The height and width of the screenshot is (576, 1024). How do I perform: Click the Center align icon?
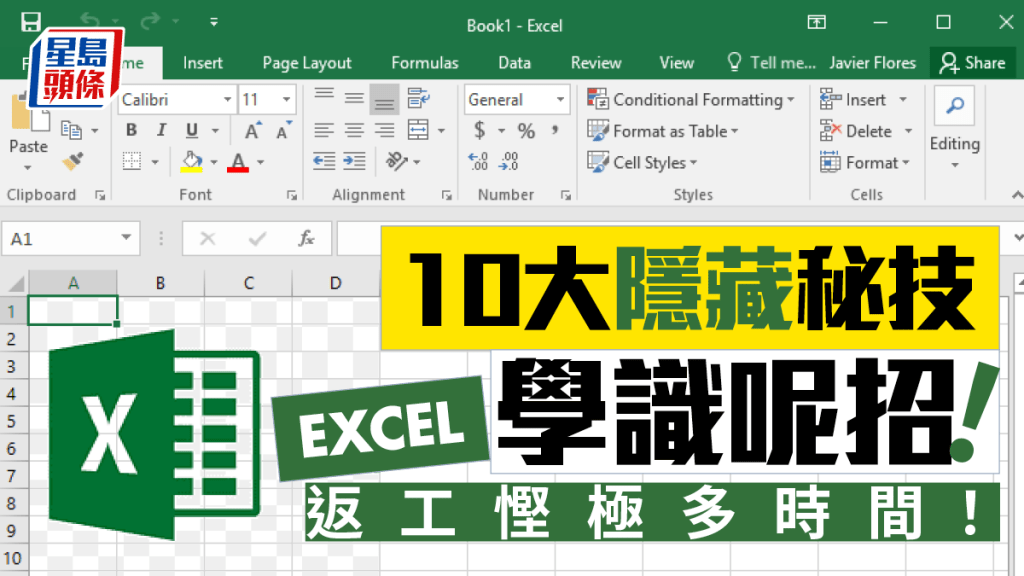click(x=354, y=131)
